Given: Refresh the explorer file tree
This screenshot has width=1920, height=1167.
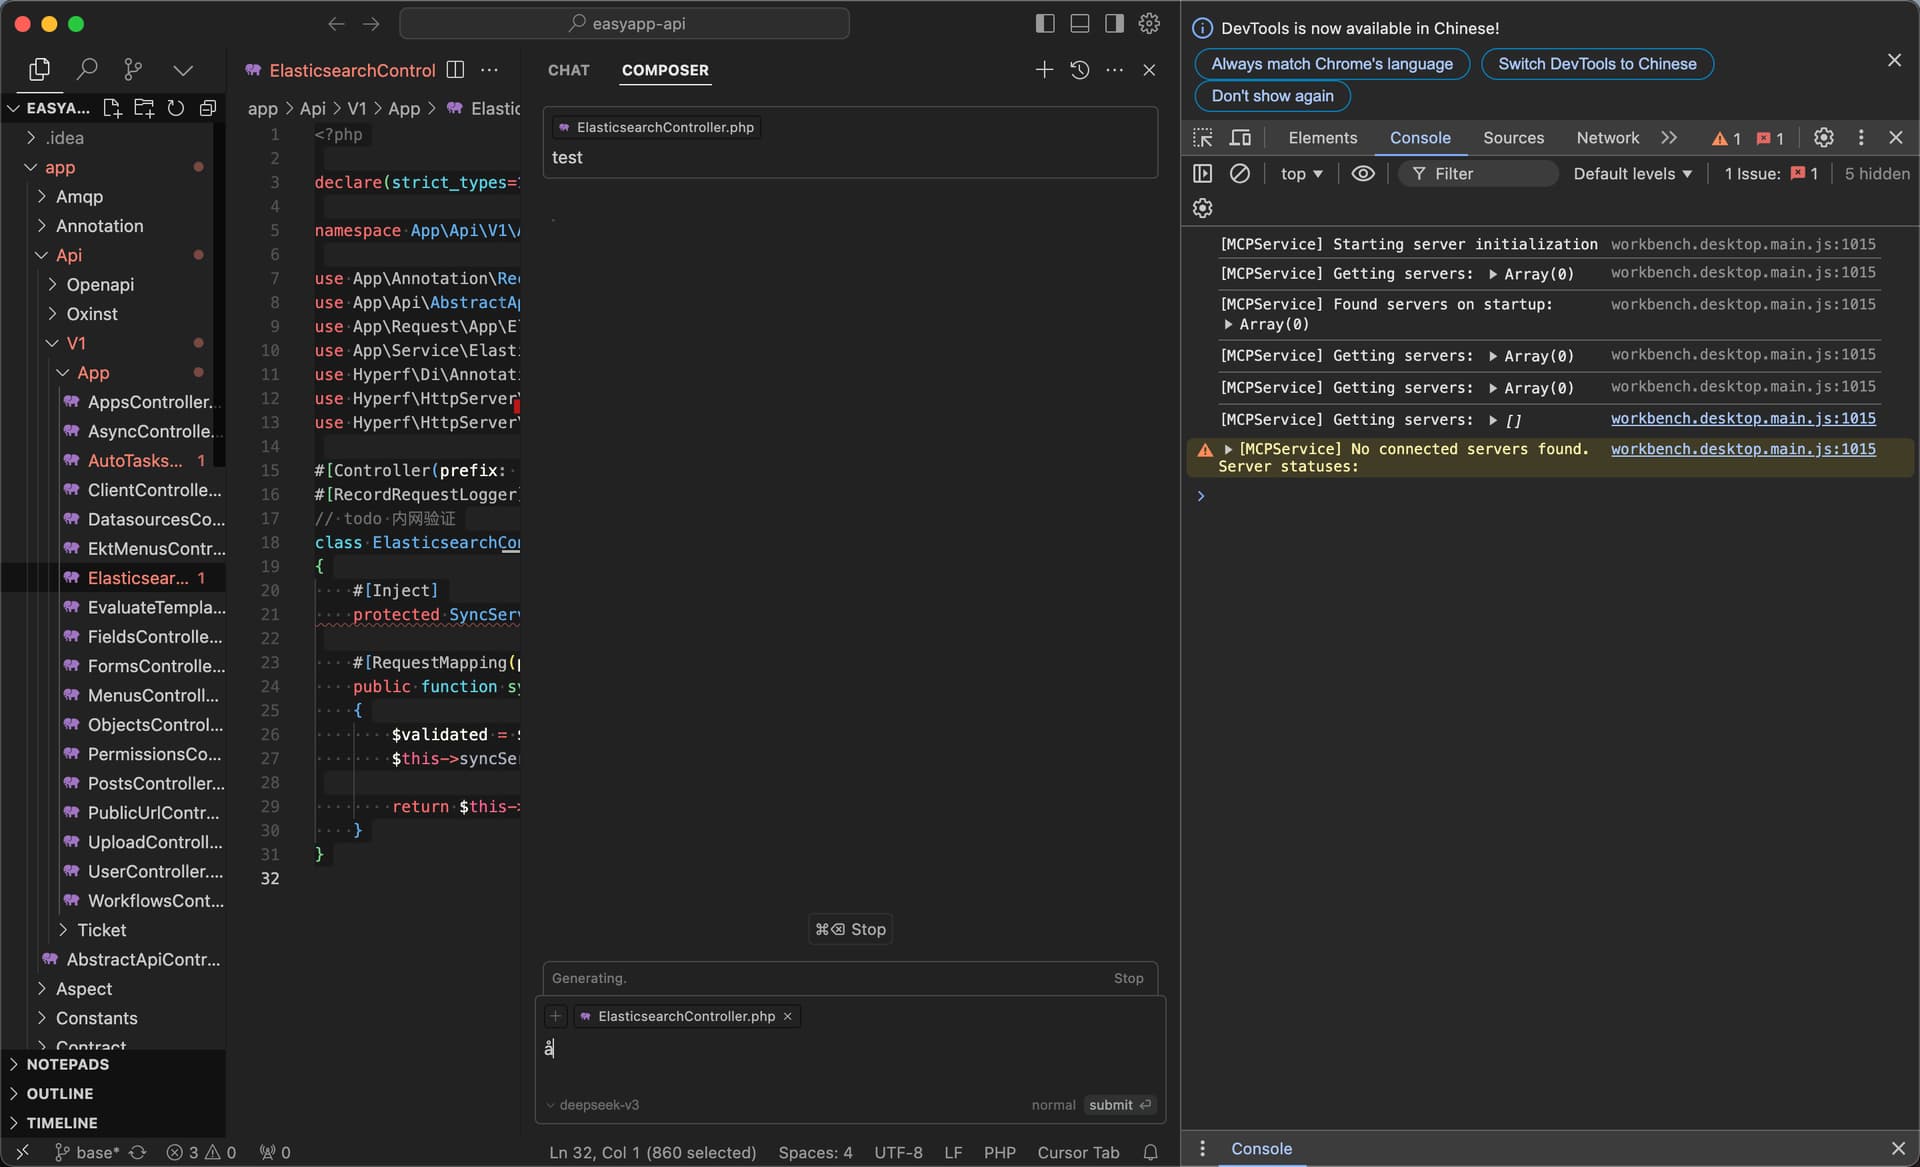Looking at the screenshot, I should [176, 108].
